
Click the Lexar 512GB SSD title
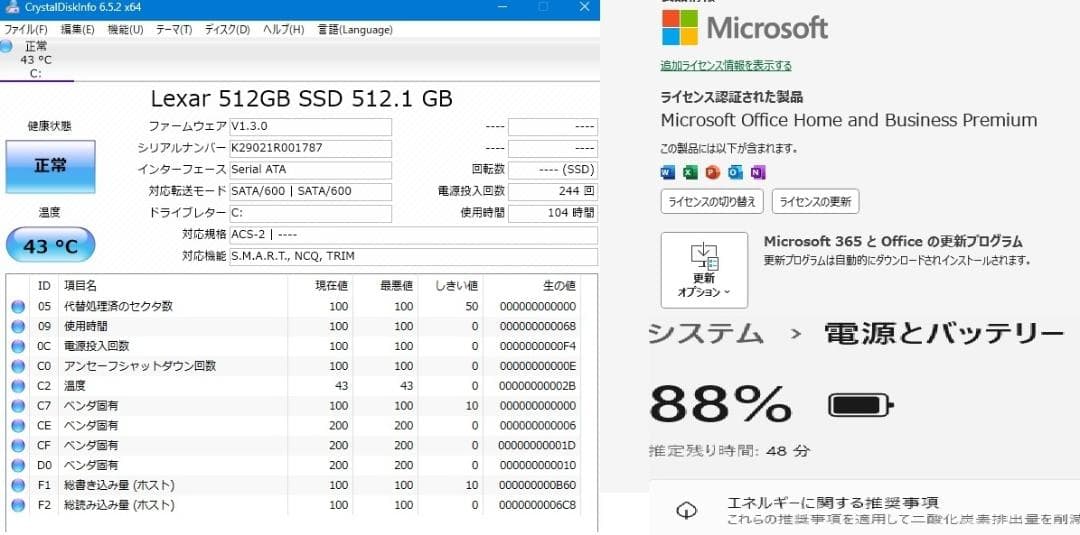click(x=302, y=98)
